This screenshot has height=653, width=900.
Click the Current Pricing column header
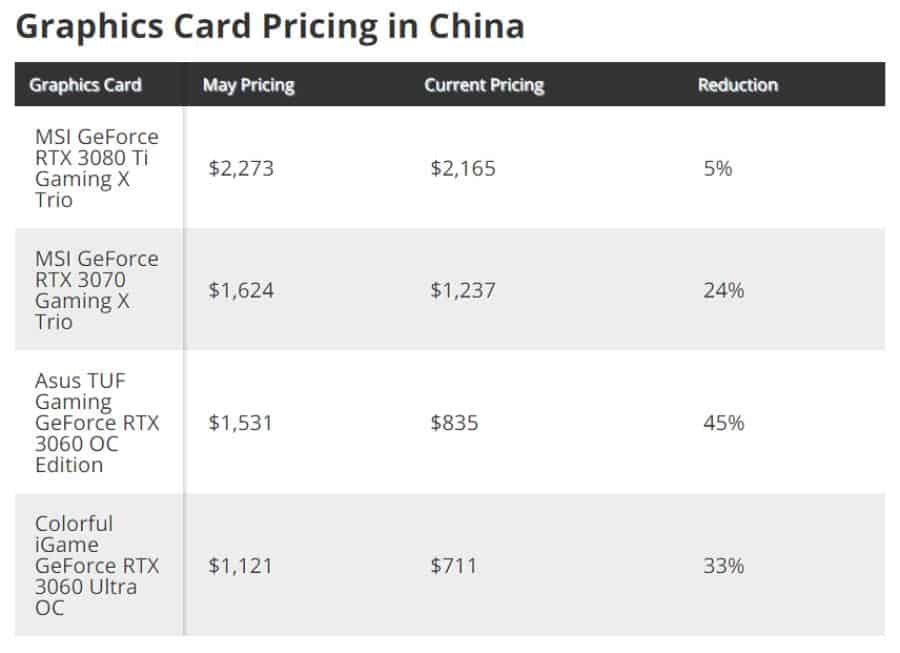click(484, 85)
